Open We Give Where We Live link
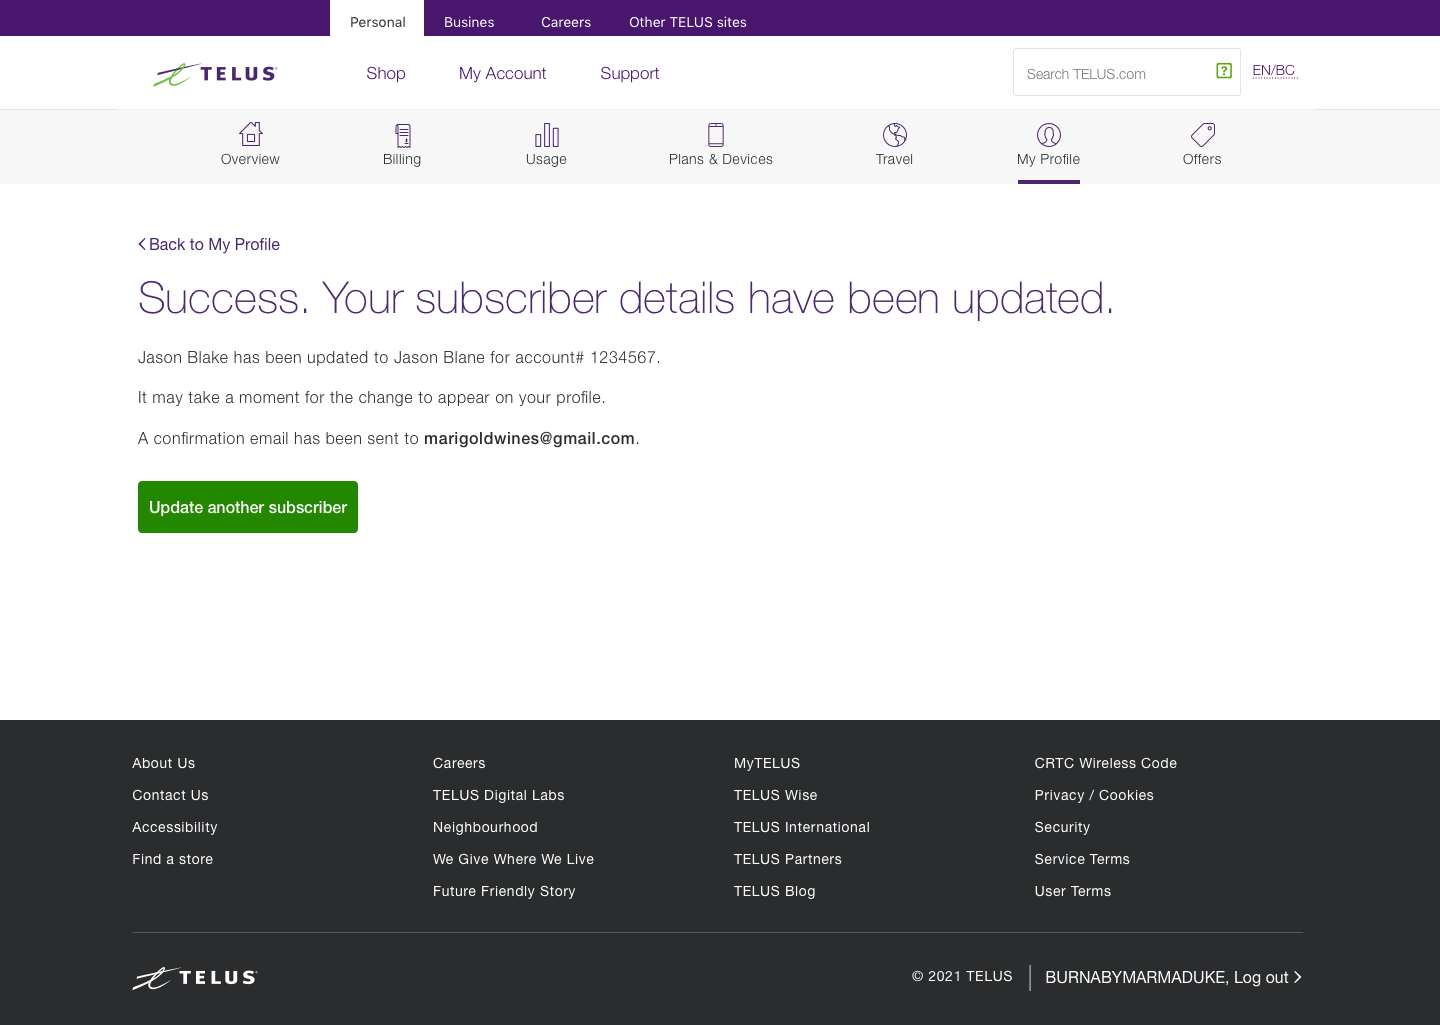Screen dimensions: 1440x1025 click(513, 859)
